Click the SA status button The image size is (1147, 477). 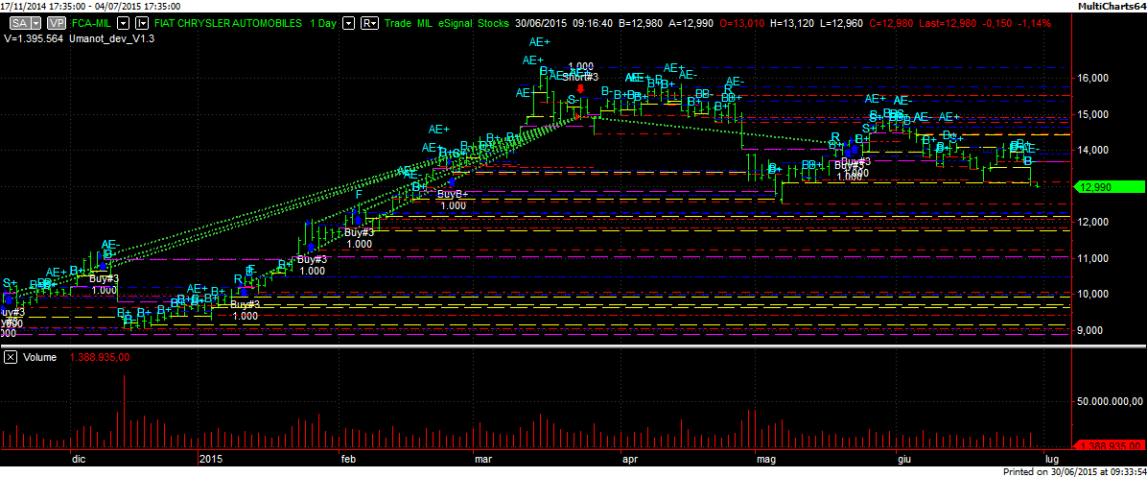[18, 22]
